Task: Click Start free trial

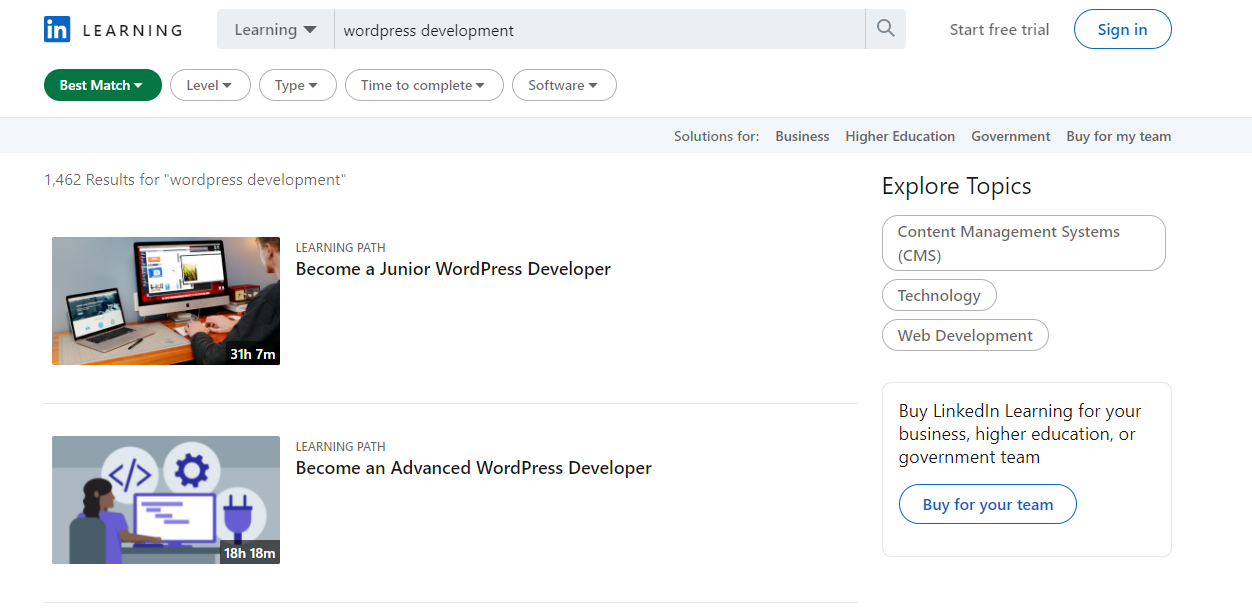Action: coord(1000,30)
